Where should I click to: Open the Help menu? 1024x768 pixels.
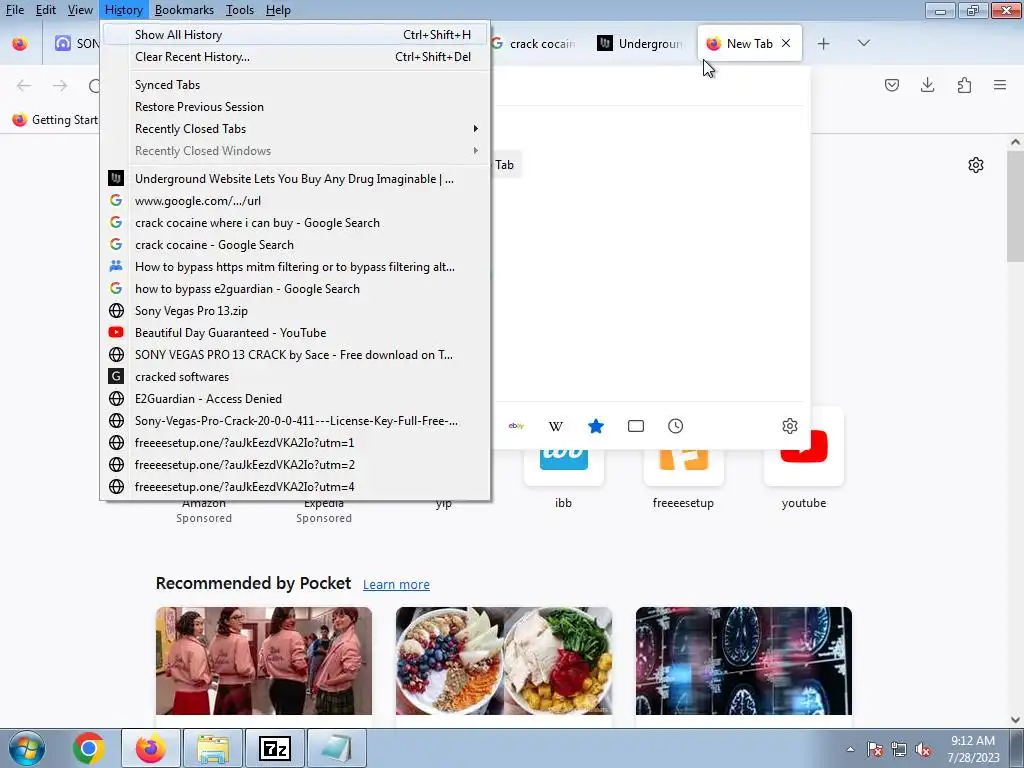click(x=278, y=10)
